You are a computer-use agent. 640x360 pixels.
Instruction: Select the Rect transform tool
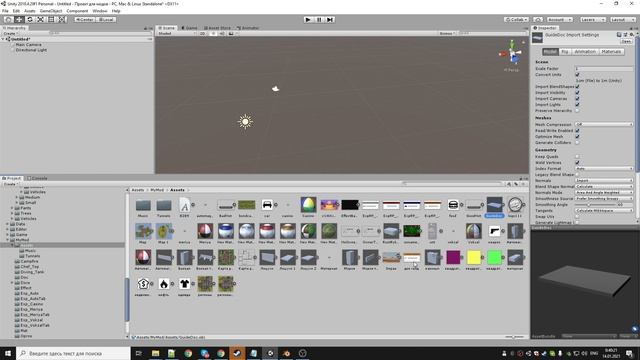(x=51, y=19)
